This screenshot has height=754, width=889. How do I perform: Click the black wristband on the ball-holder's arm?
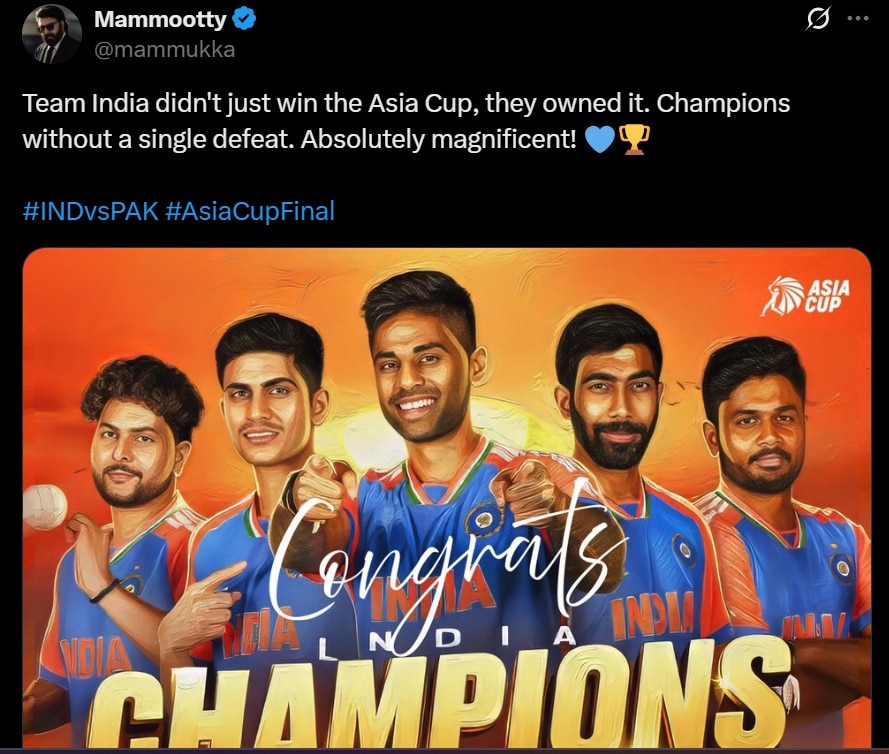[x=105, y=591]
